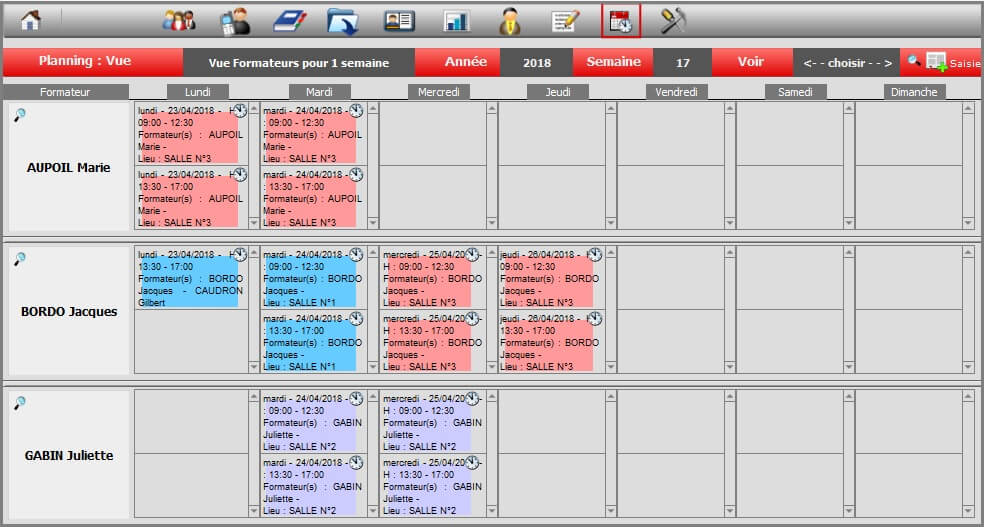
Task: Open the week dropdown showing 17
Action: (x=683, y=63)
